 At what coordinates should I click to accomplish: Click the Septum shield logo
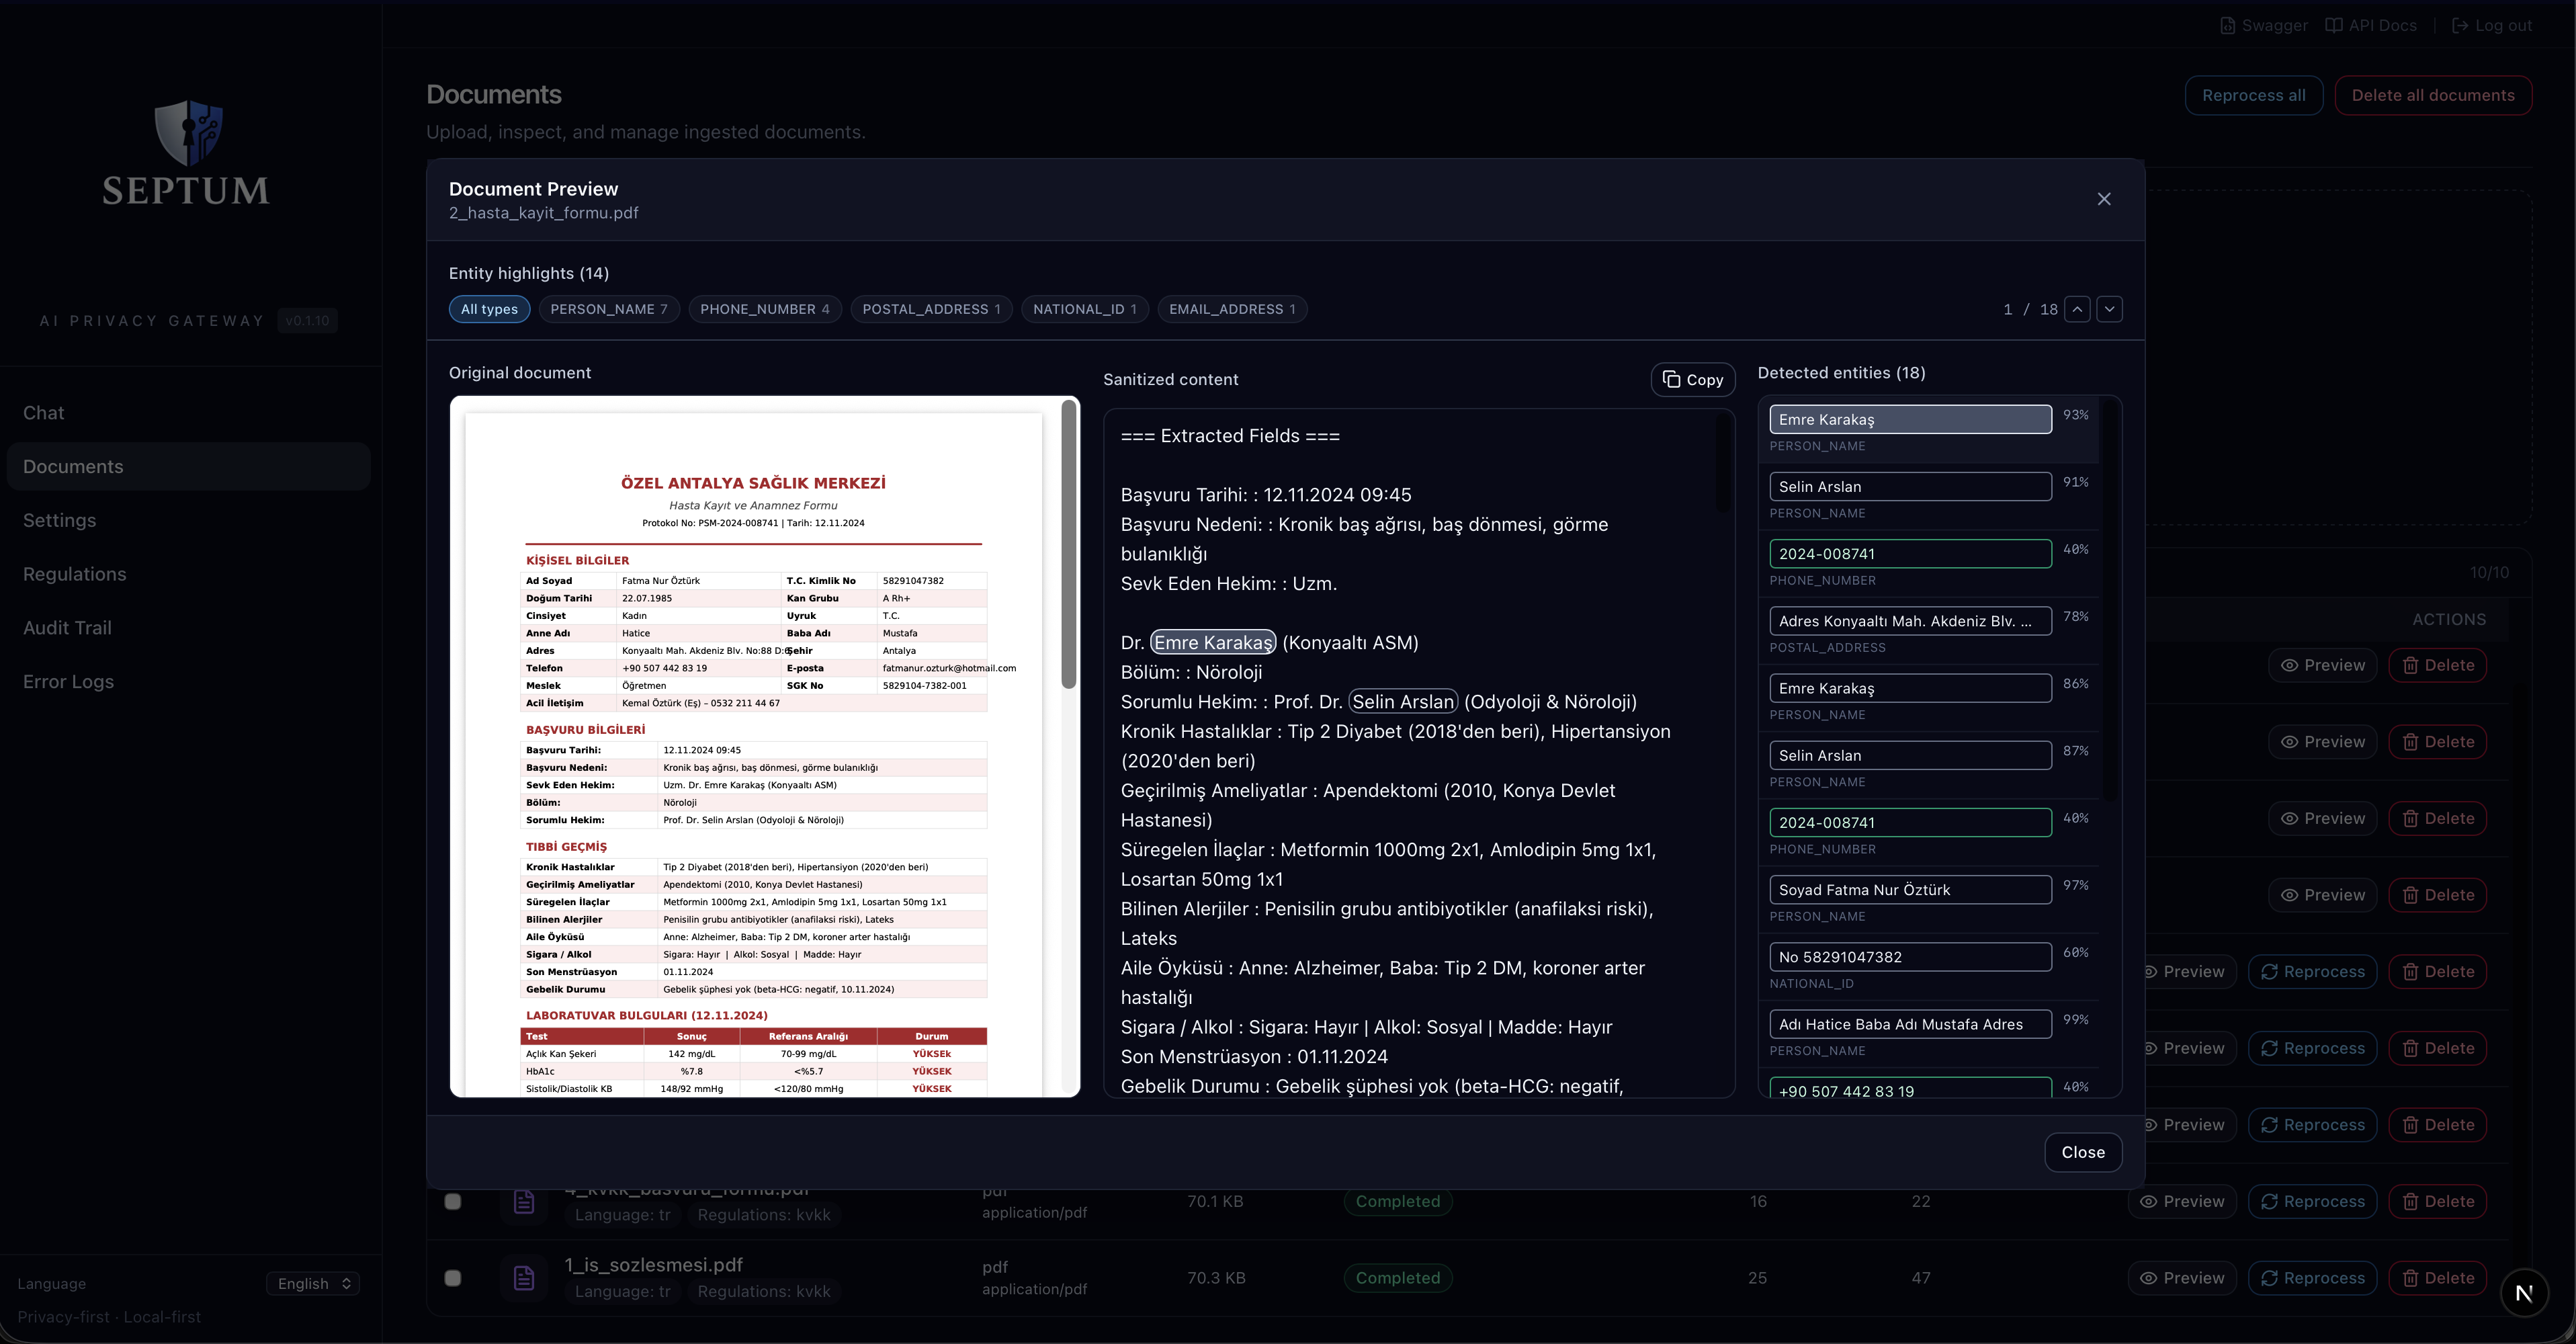188,132
